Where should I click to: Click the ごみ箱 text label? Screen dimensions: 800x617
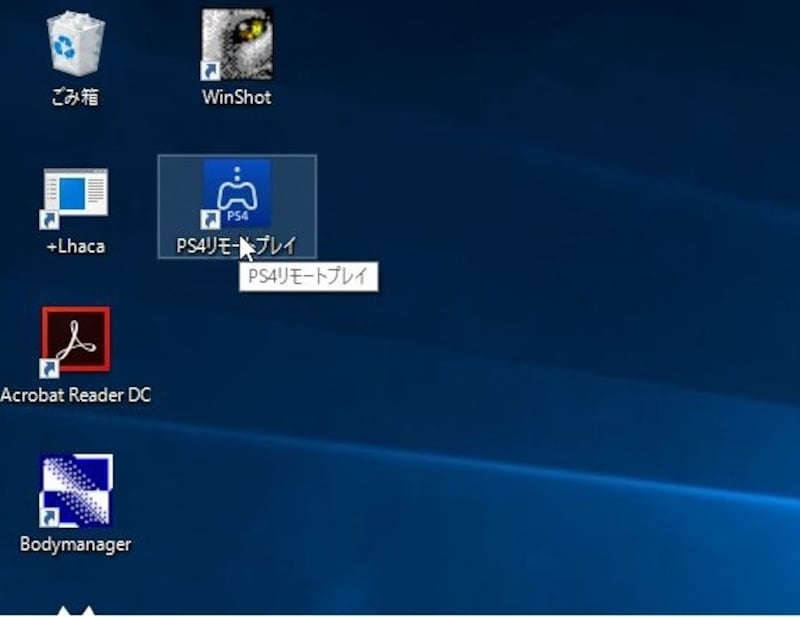(x=76, y=97)
